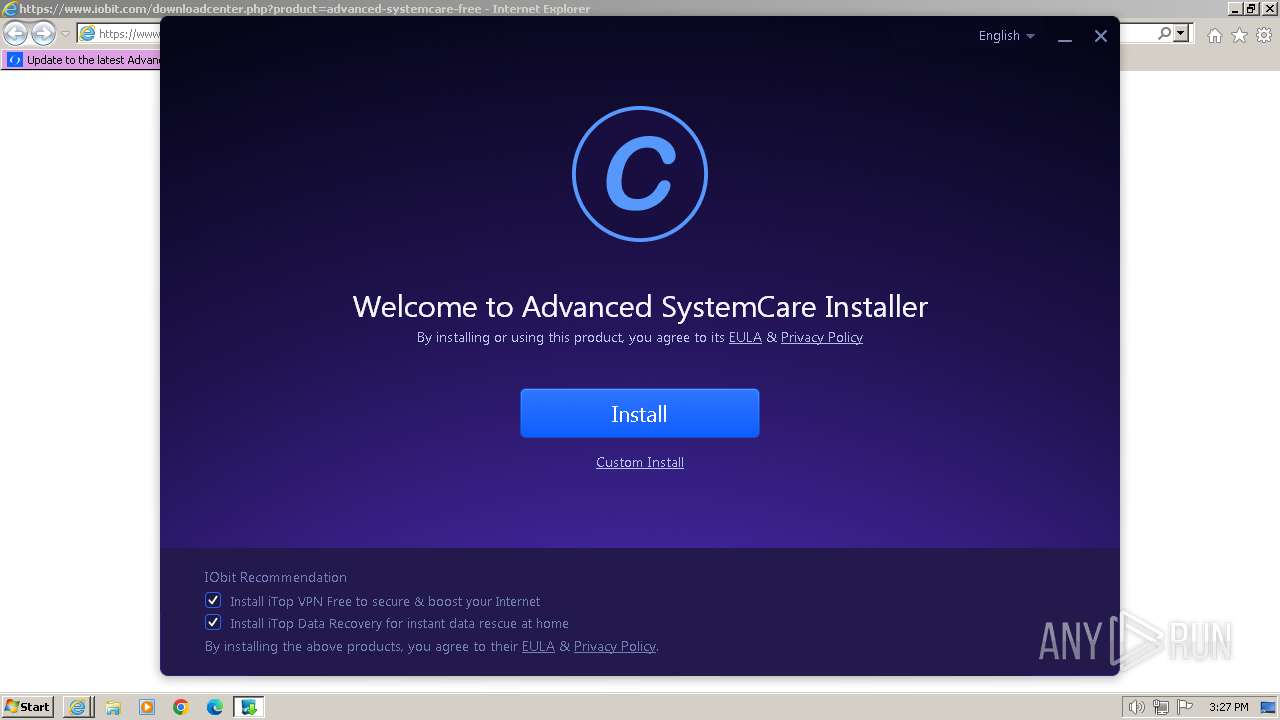This screenshot has height=720, width=1280.
Task: Go forward in Internet Explorer
Action: (43, 34)
